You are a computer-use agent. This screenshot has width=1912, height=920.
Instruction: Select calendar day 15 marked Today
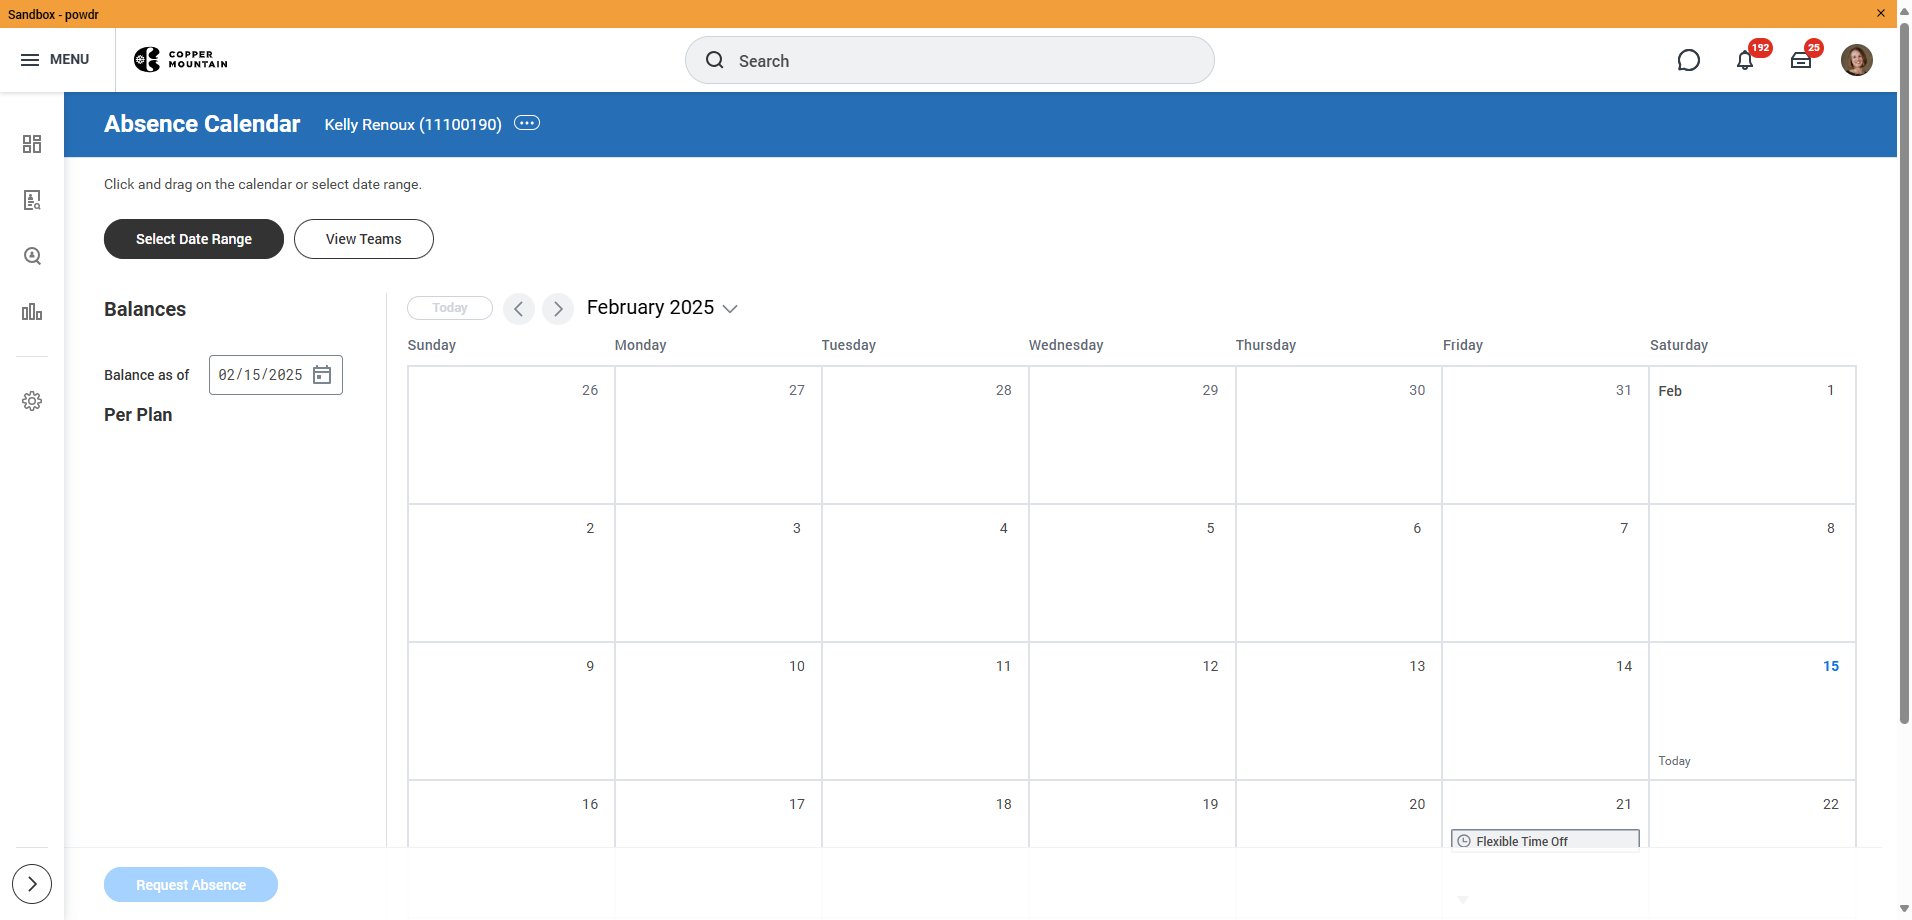point(1752,711)
